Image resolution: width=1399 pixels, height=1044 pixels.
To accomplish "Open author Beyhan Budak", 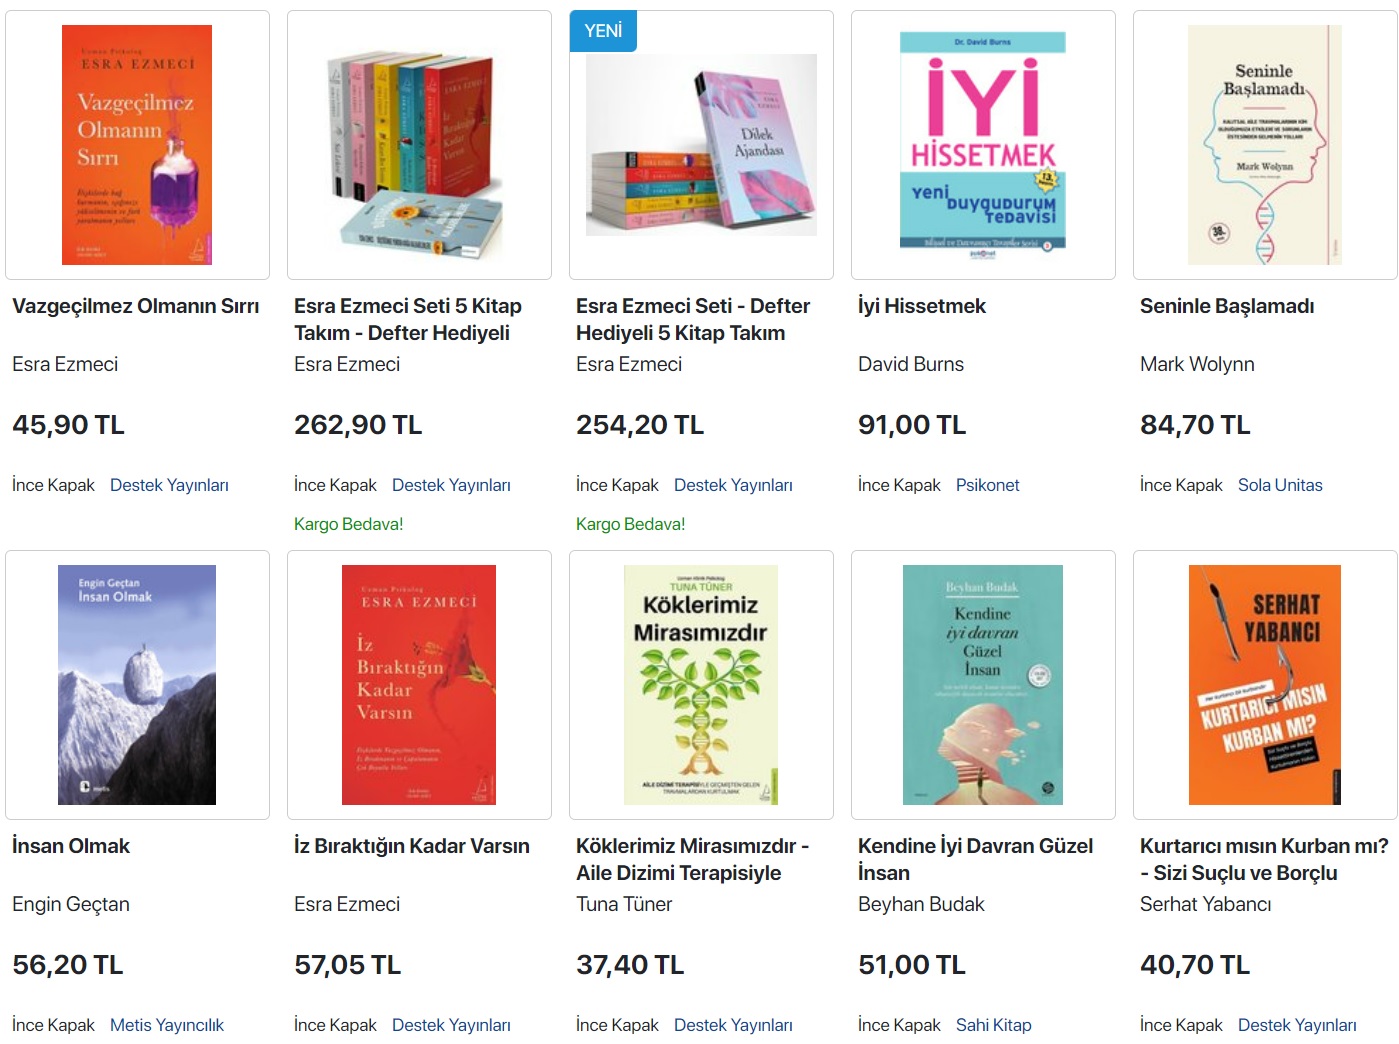I will click(x=921, y=904).
